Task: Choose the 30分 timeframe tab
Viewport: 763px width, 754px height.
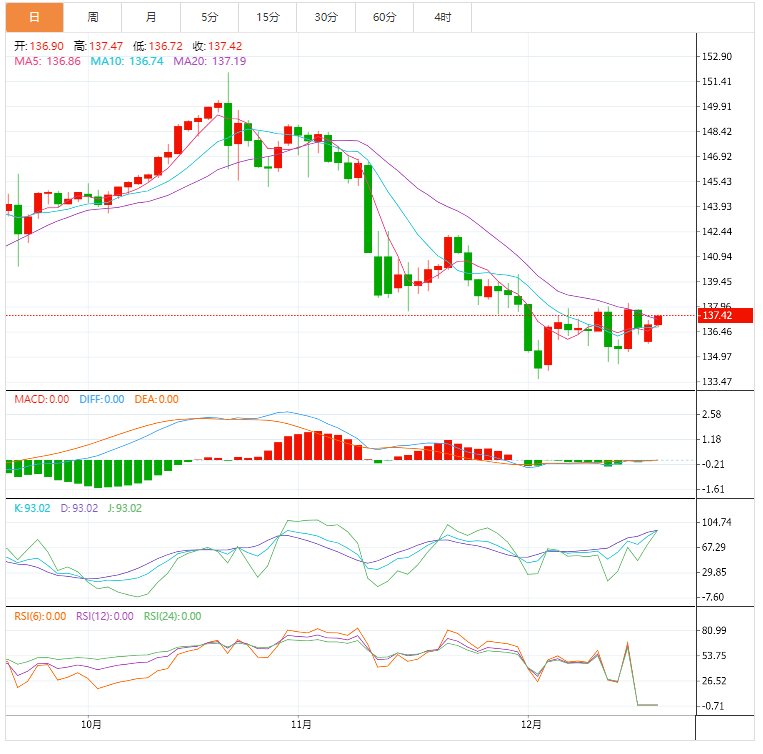Action: 326,17
